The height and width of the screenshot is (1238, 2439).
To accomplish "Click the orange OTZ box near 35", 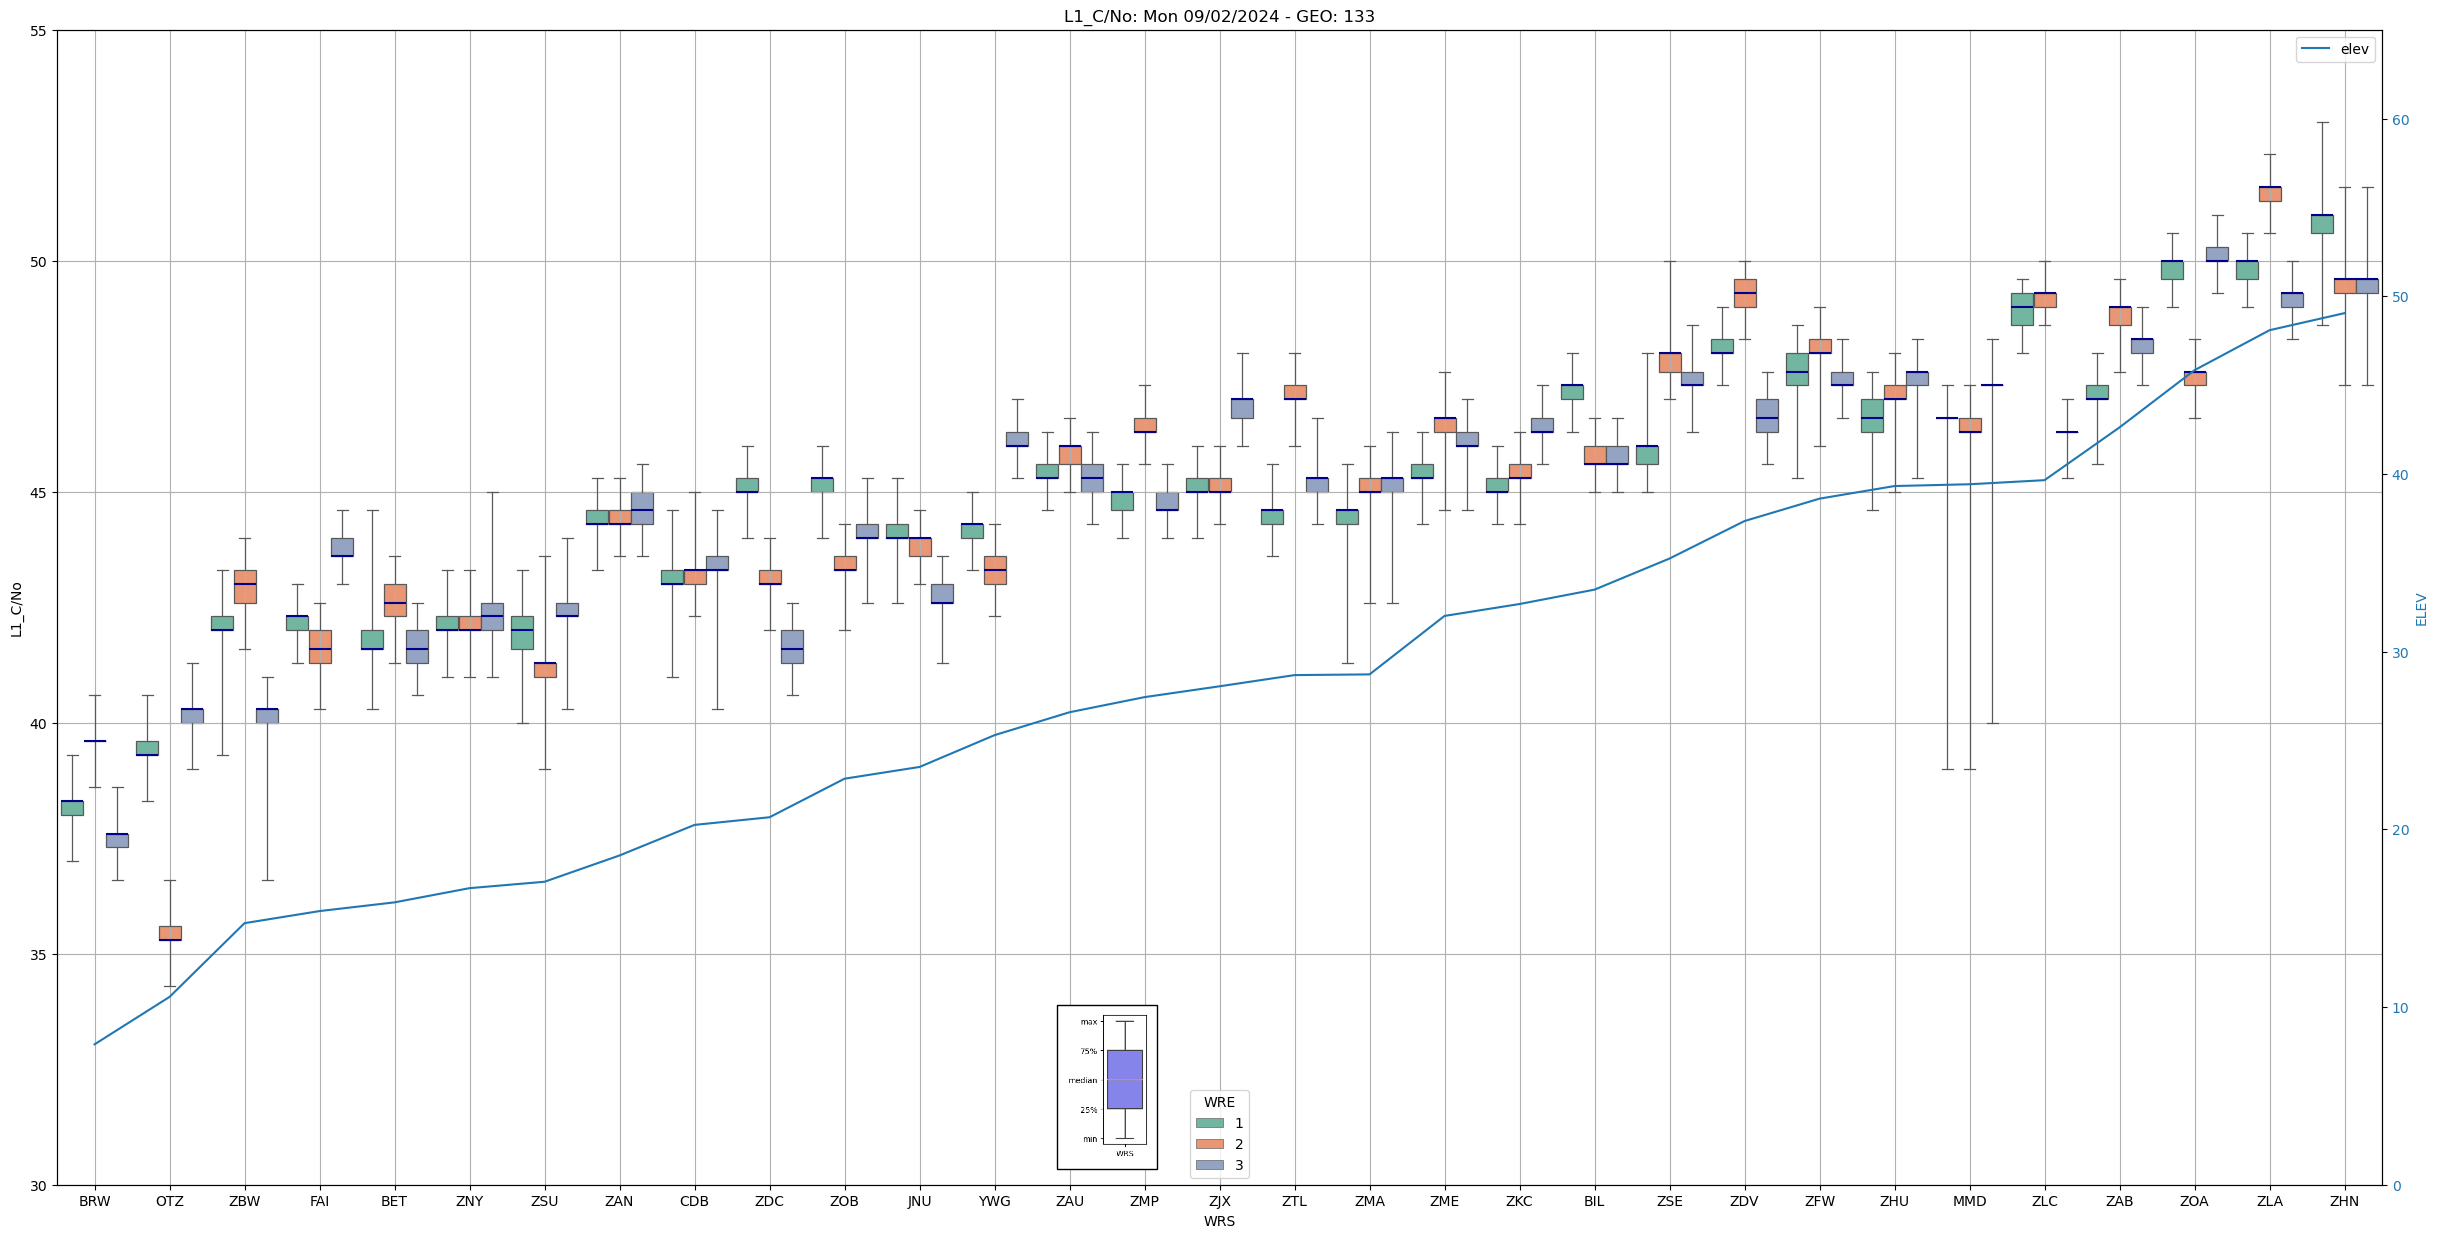I will pos(170,933).
